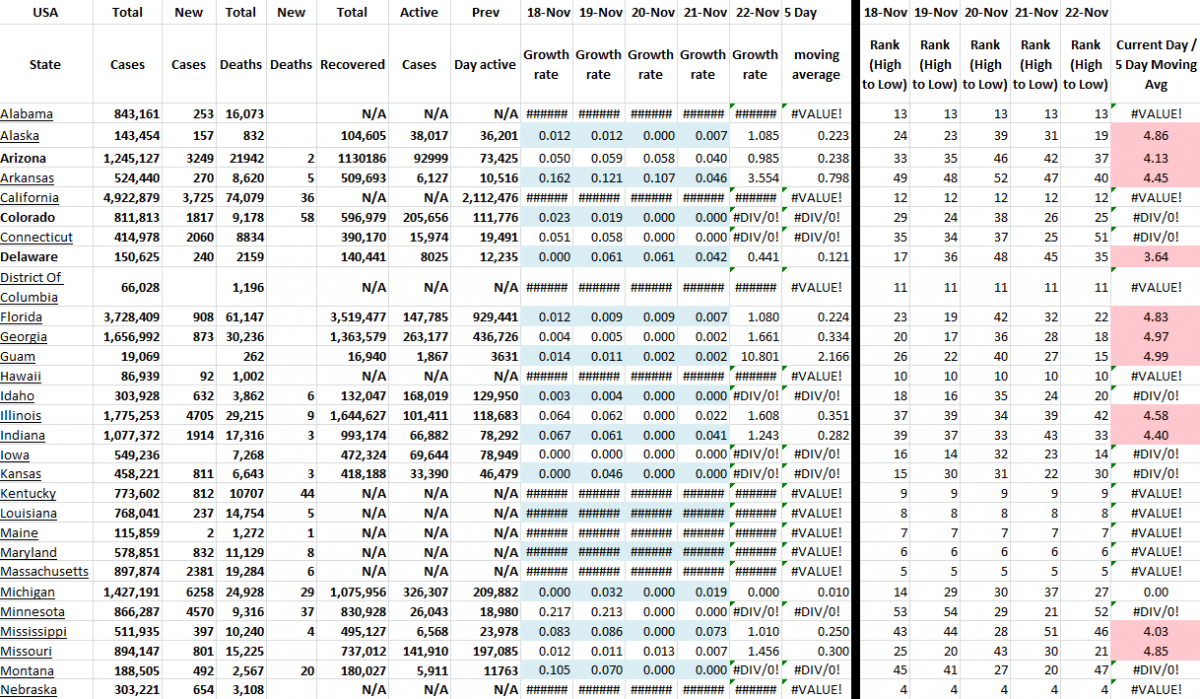The width and height of the screenshot is (1200, 699).
Task: Select the Guam state link
Action: point(17,356)
